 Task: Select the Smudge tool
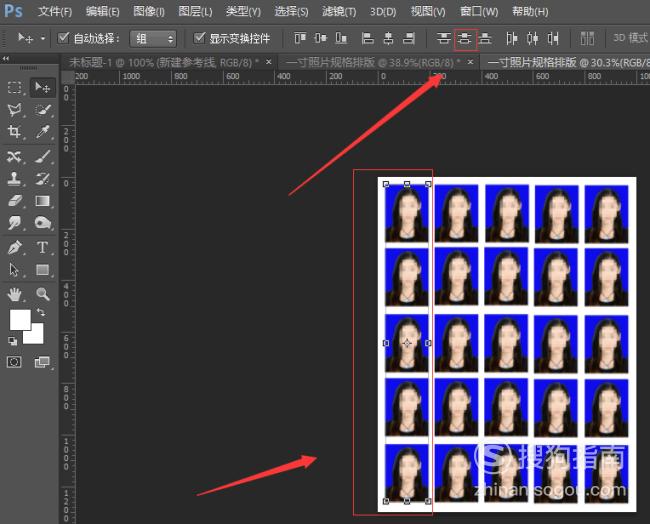15,223
